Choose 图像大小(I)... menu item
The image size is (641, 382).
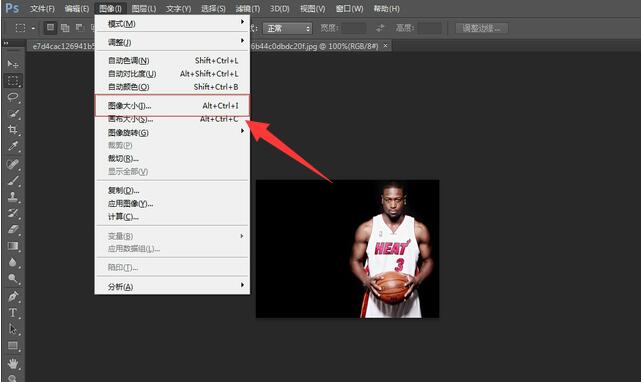(172, 106)
